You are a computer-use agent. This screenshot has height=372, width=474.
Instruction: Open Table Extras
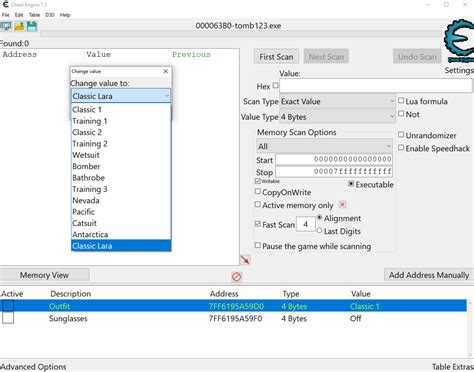(x=453, y=367)
